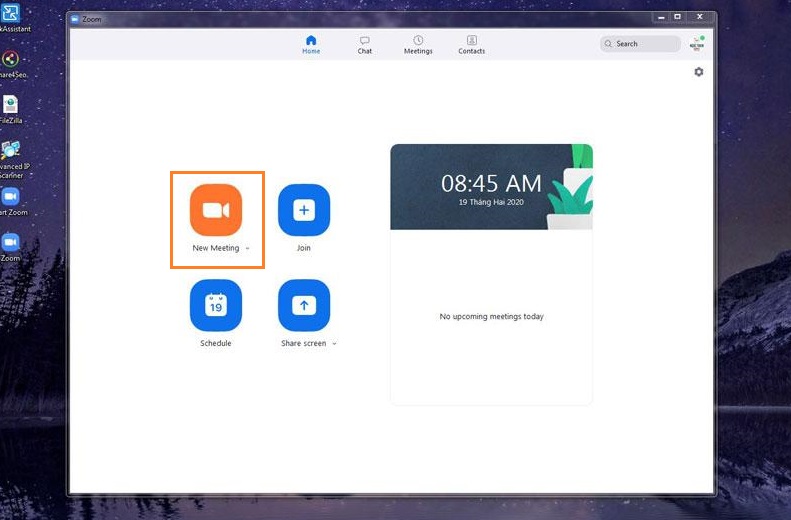Minimize the Zoom window
This screenshot has width=791, height=520.
(x=660, y=17)
